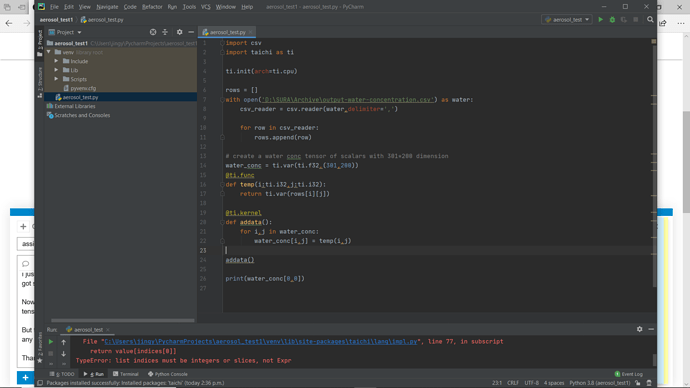
Task: Hide the Run tool window
Action: tap(651, 329)
